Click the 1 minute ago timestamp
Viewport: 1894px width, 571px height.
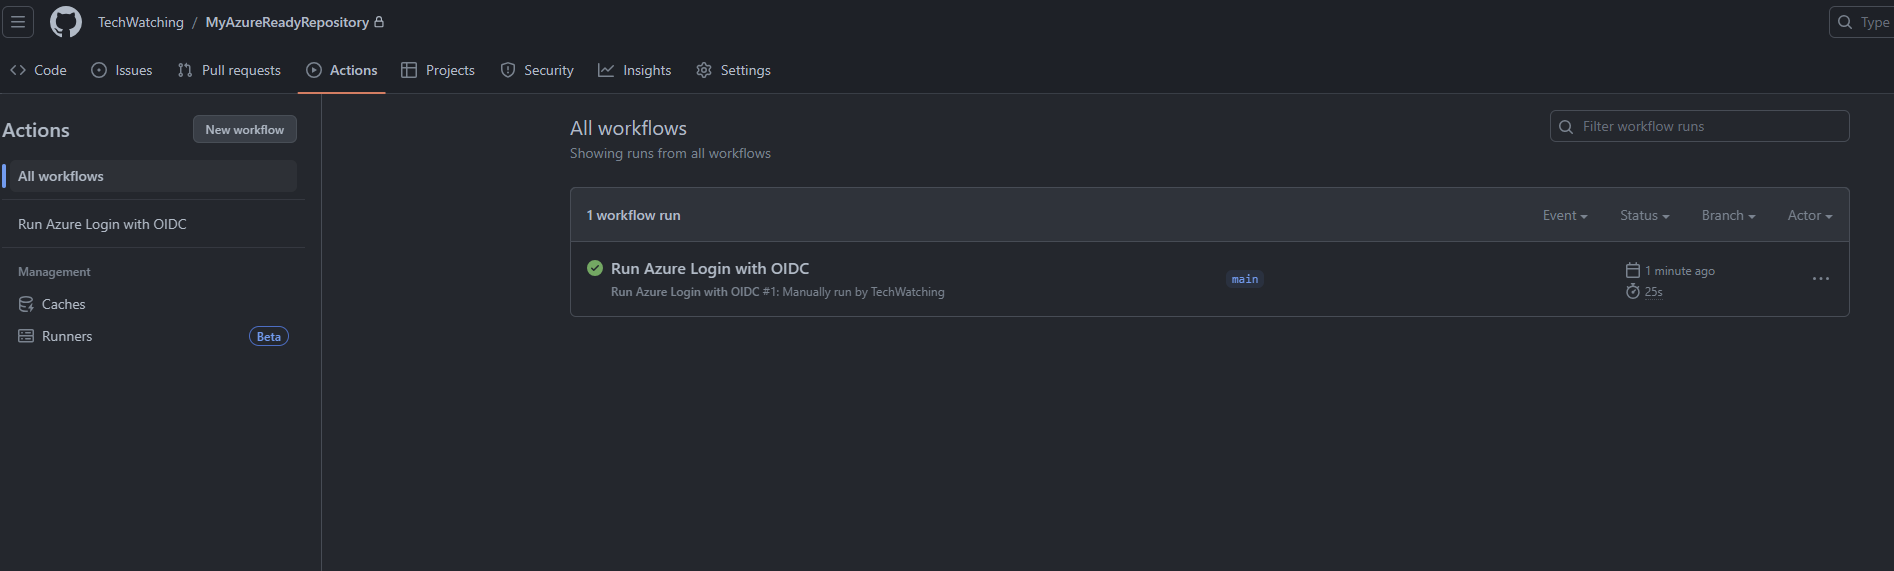point(1680,271)
